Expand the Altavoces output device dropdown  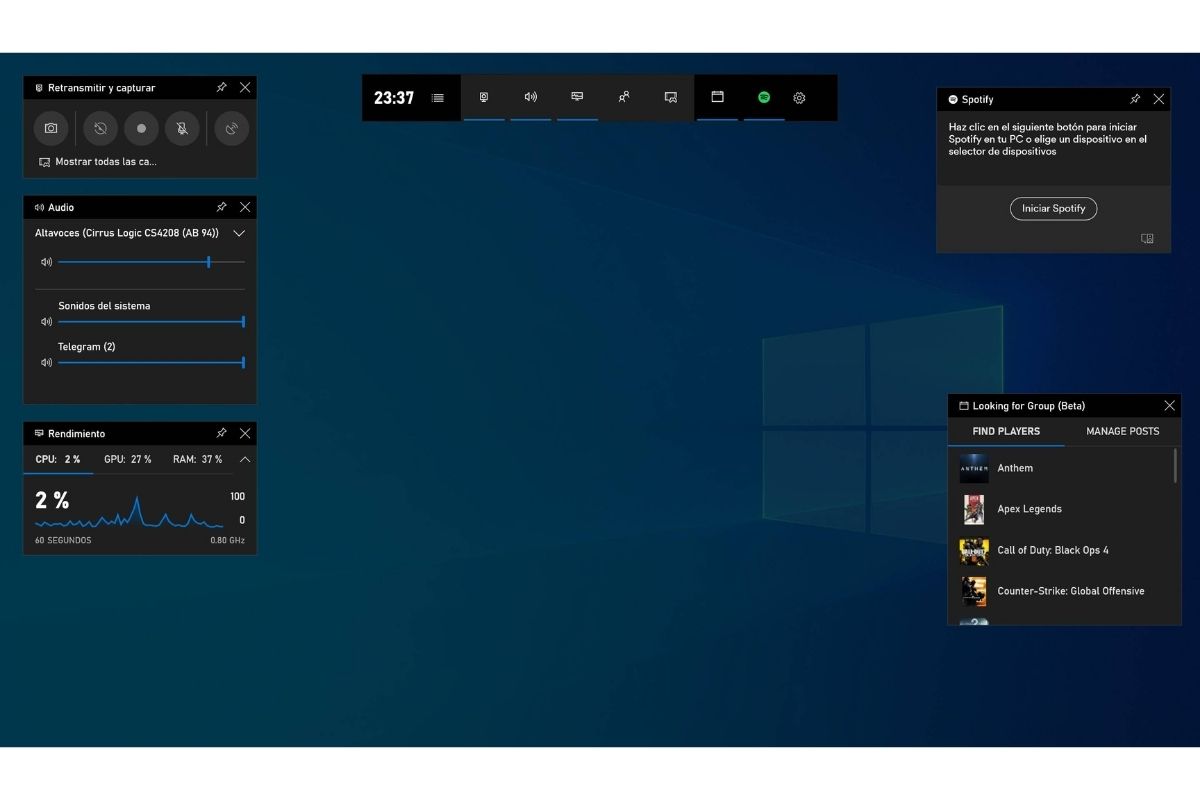click(x=239, y=233)
